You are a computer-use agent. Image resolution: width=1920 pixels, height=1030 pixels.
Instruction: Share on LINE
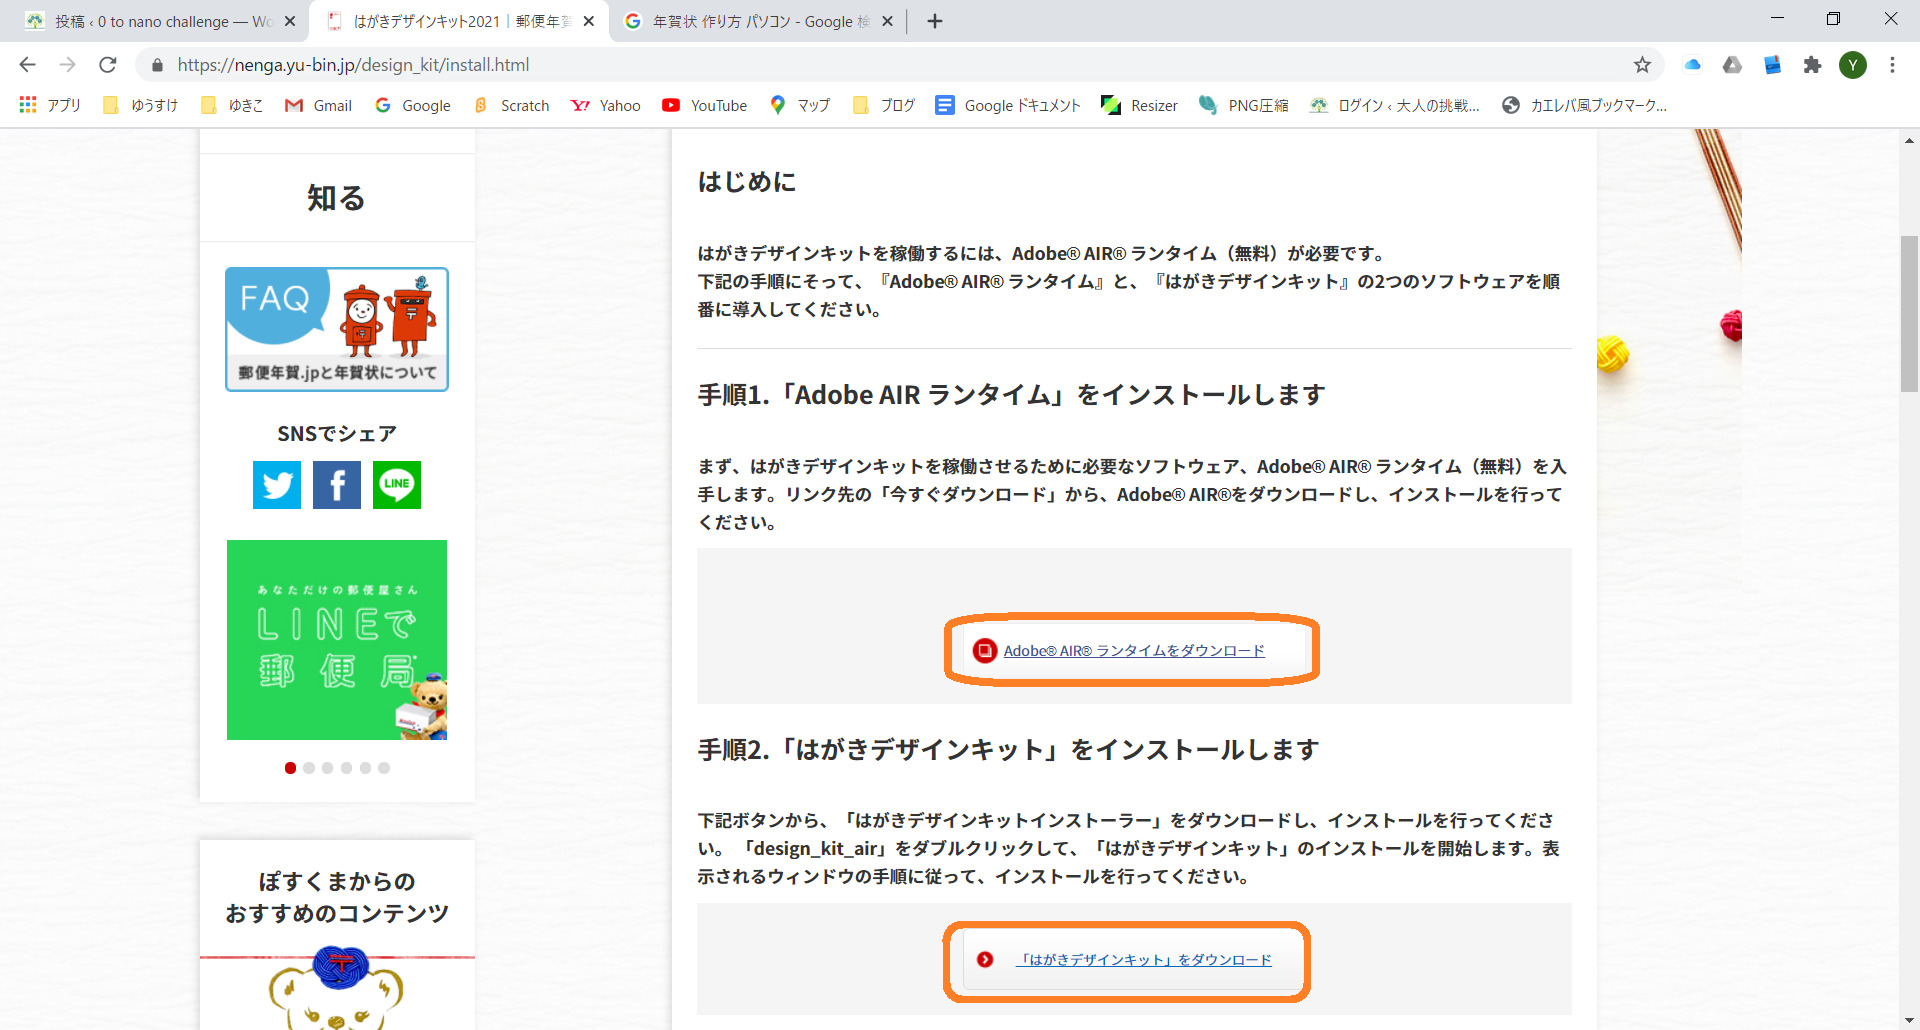pos(397,485)
